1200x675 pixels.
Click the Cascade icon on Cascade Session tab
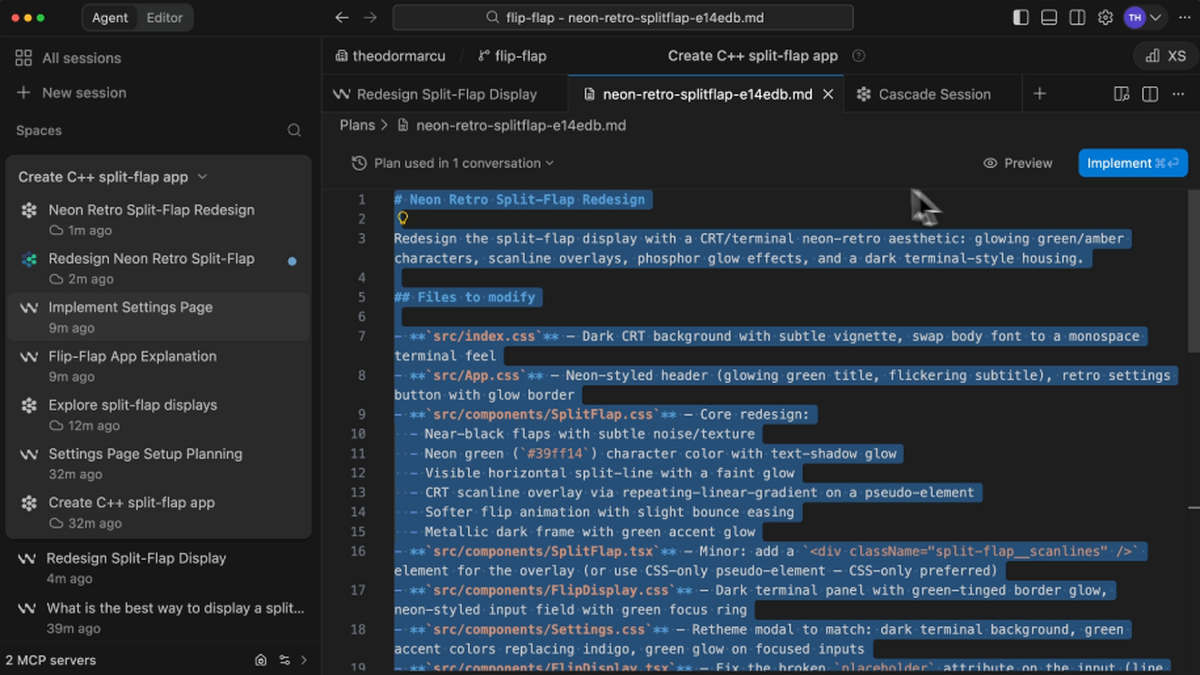tap(864, 94)
